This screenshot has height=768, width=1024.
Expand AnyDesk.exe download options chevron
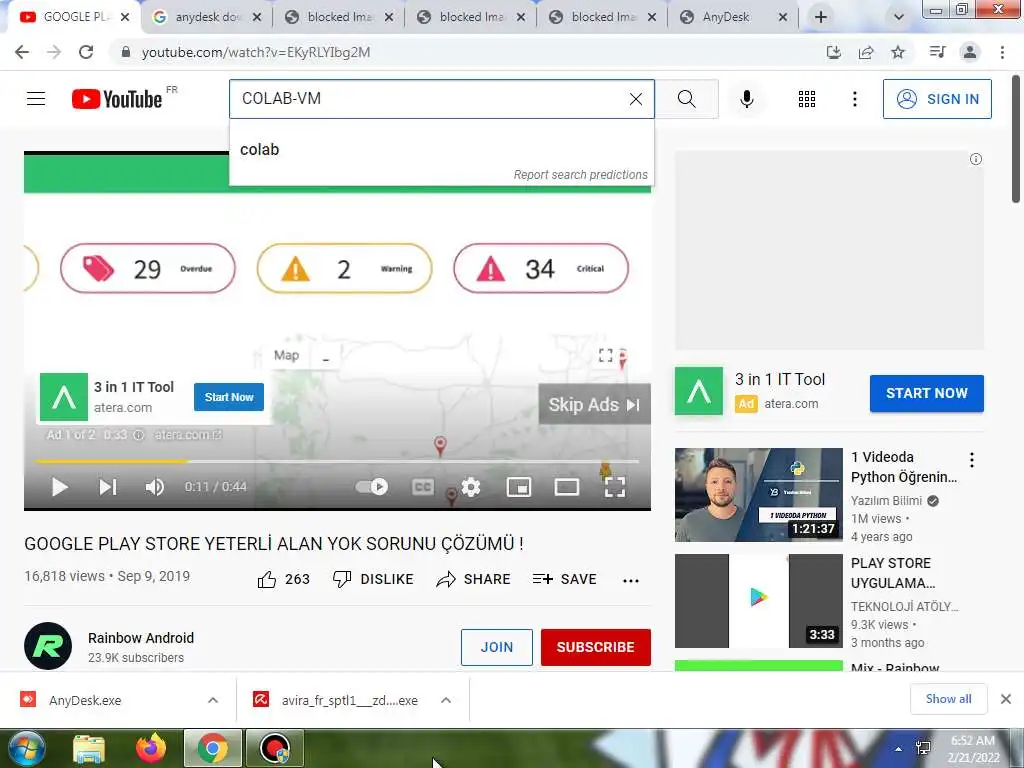(x=213, y=700)
